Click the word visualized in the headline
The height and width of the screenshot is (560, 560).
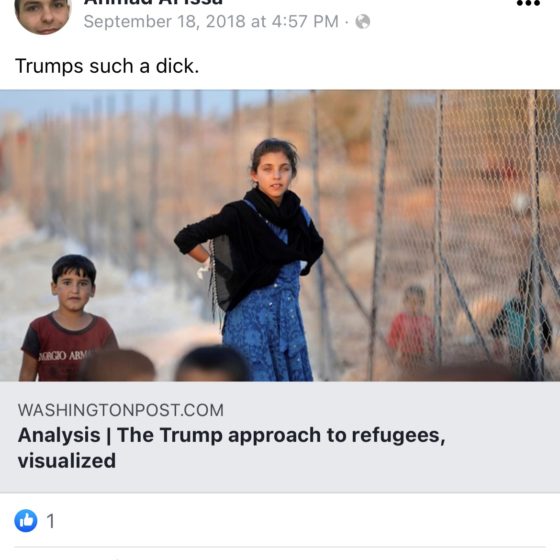(67, 461)
